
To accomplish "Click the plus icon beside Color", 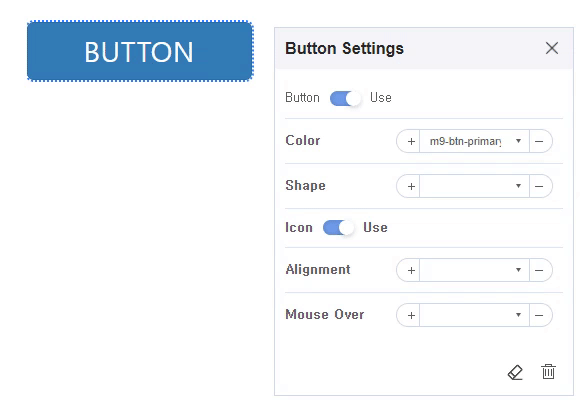I will 409,141.
